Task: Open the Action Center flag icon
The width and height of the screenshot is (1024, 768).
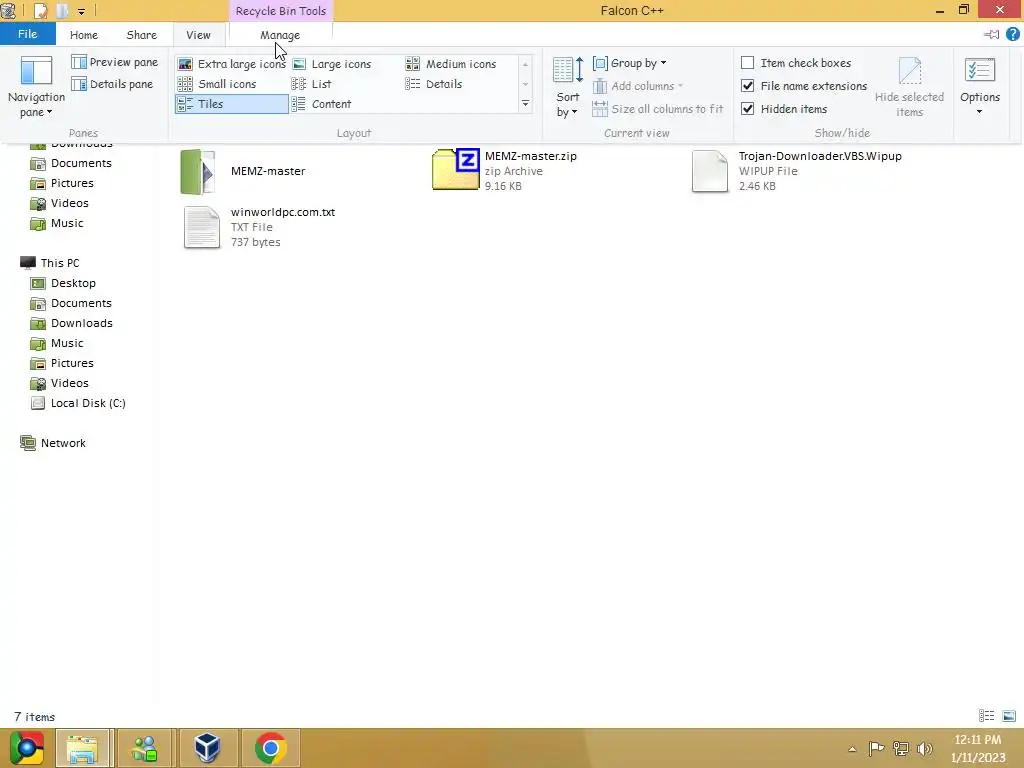Action: coord(876,749)
